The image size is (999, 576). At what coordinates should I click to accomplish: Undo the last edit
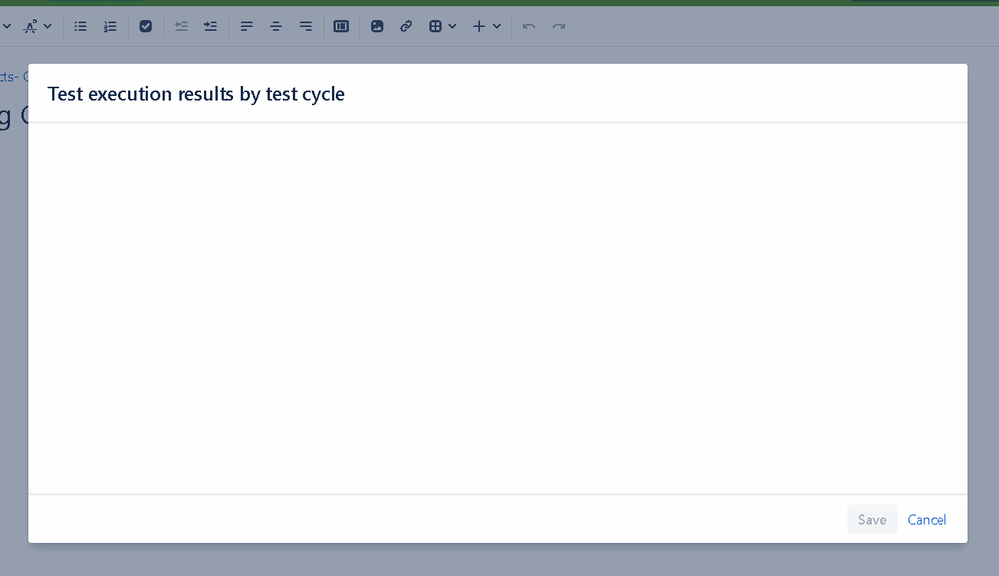529,26
